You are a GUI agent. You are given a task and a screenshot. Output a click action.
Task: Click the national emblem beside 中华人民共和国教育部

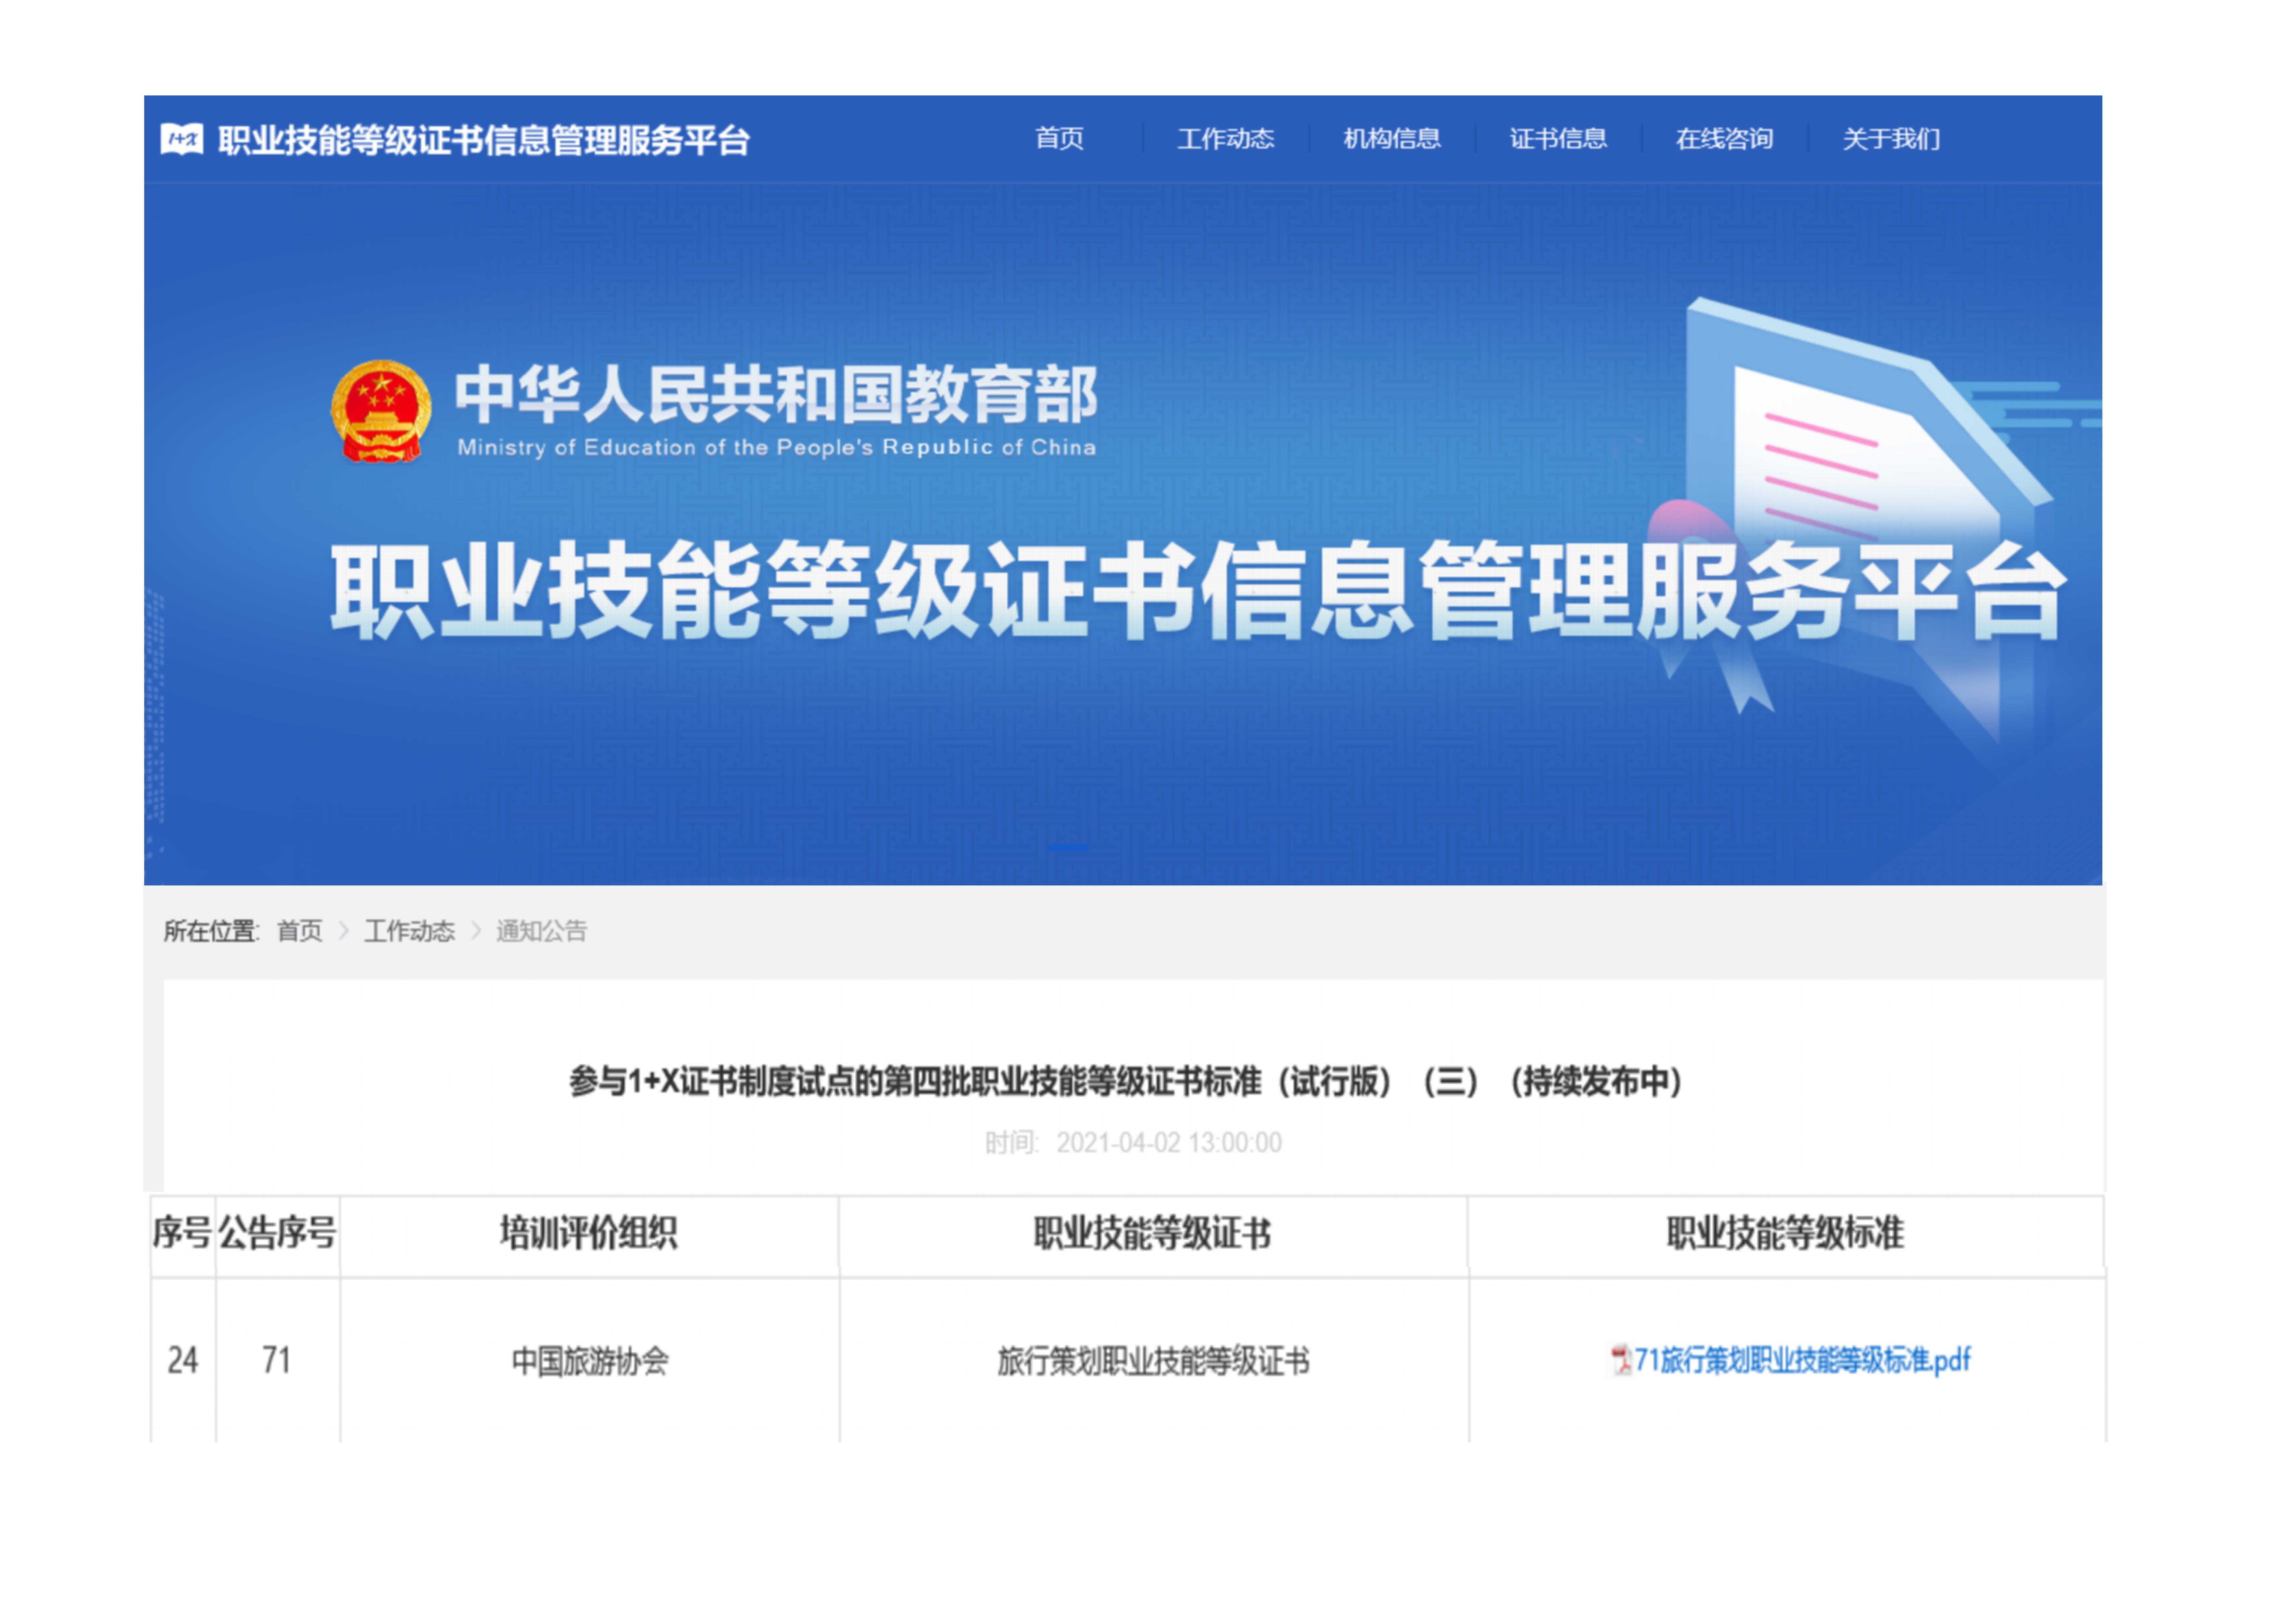[x=381, y=412]
